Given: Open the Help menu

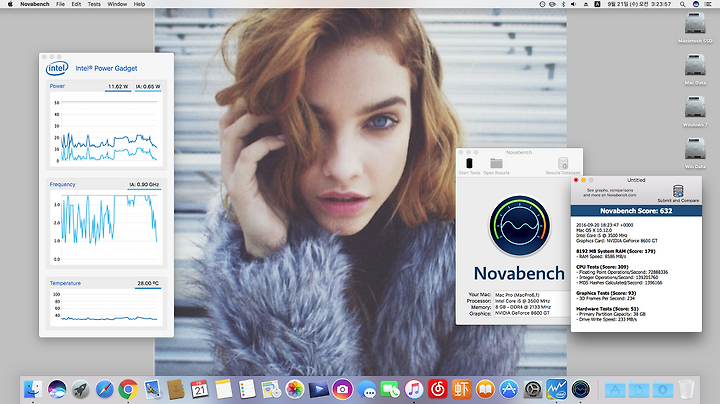Looking at the screenshot, I should (x=139, y=4).
